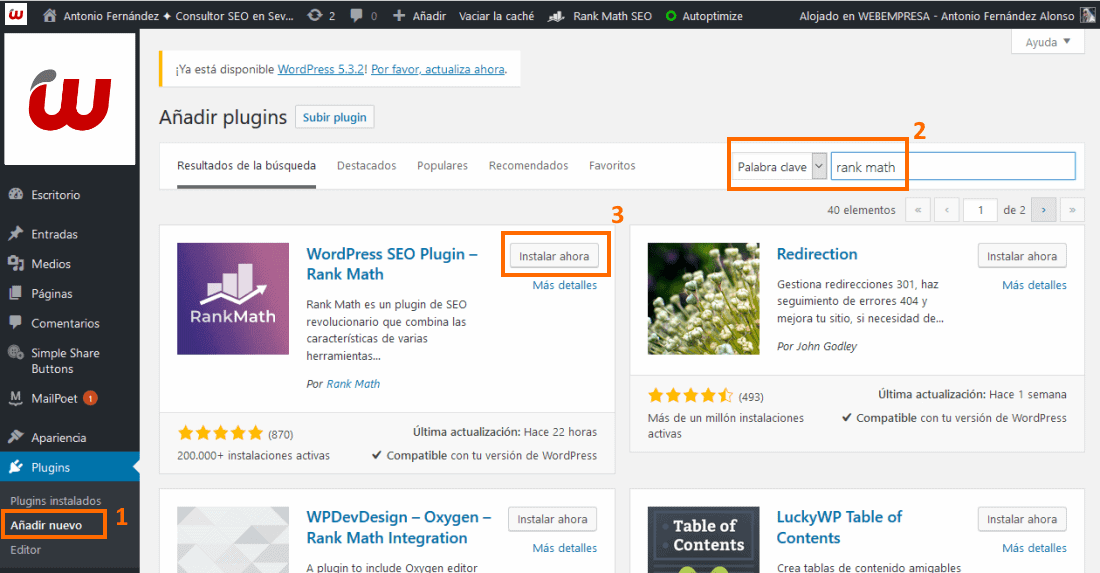Image resolution: width=1100 pixels, height=573 pixels.
Task: Switch to the Populares tab
Action: coord(442,166)
